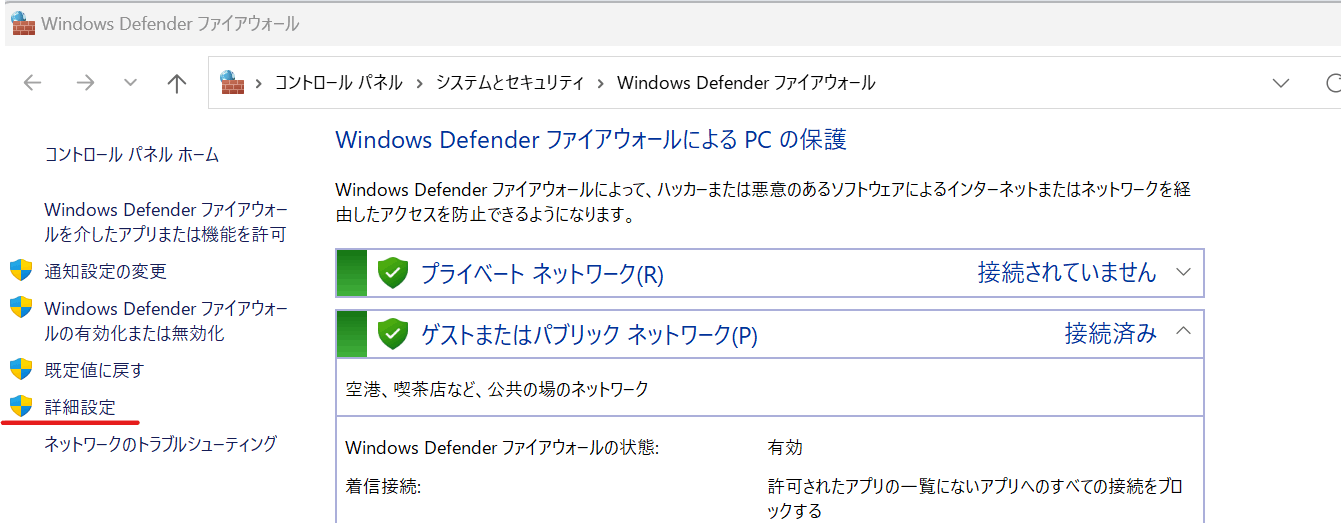The image size is (1341, 523).
Task: Expand chevron after the address bar firewall icon
Action: click(x=259, y=83)
